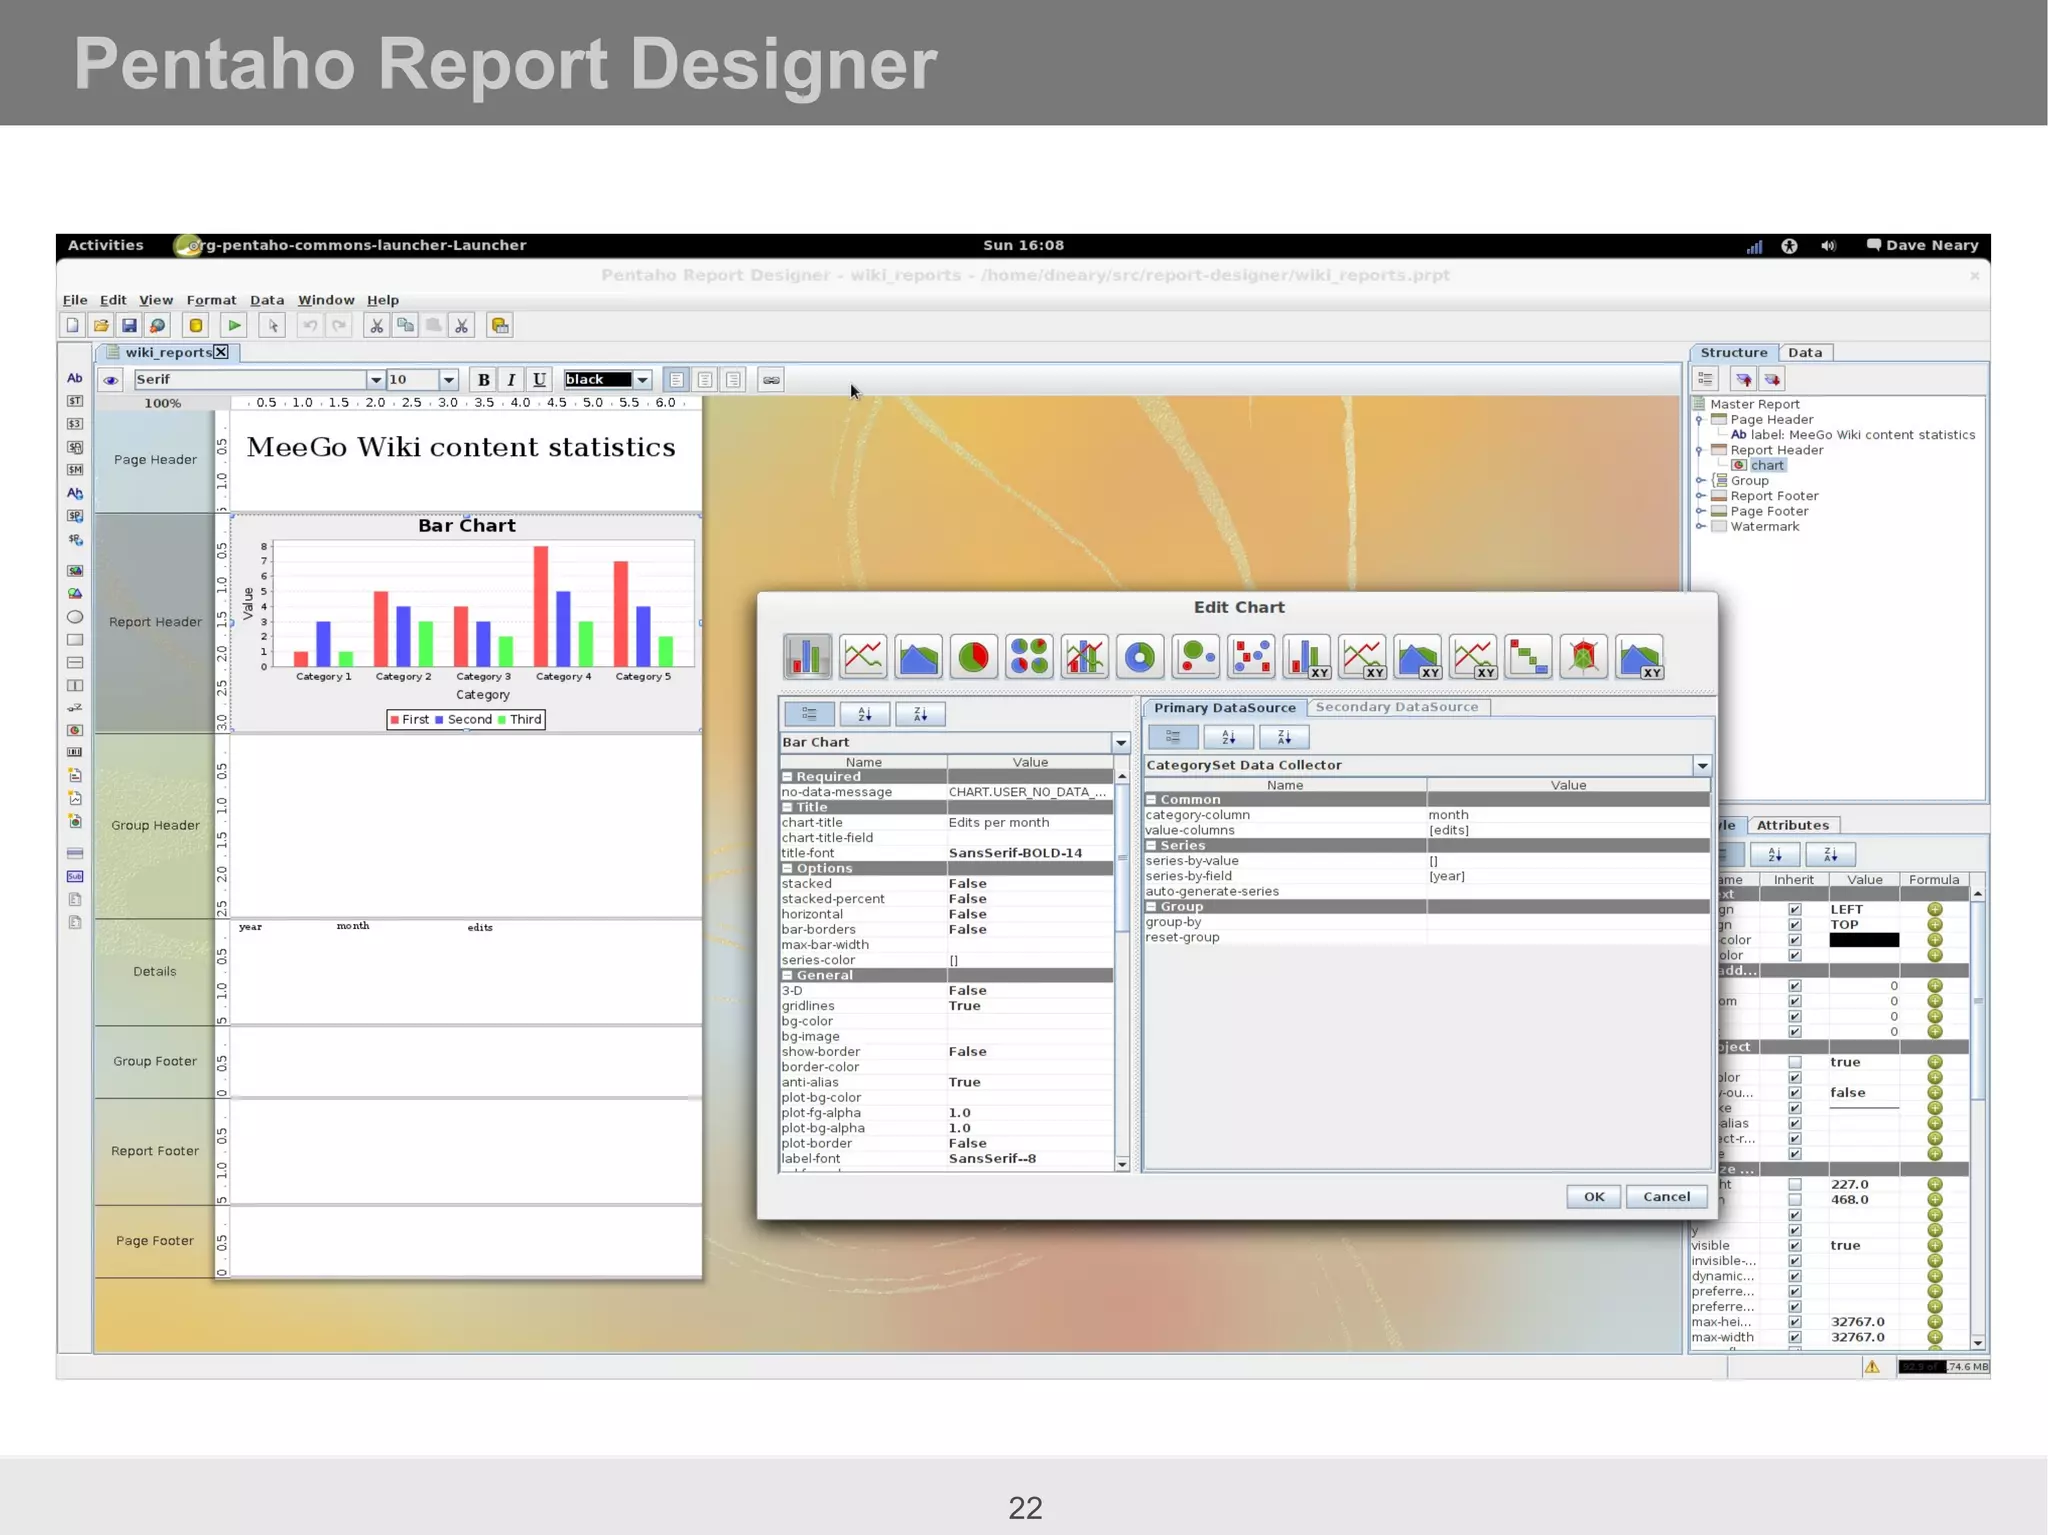Collapse the Series property group

pyautogui.click(x=1151, y=845)
